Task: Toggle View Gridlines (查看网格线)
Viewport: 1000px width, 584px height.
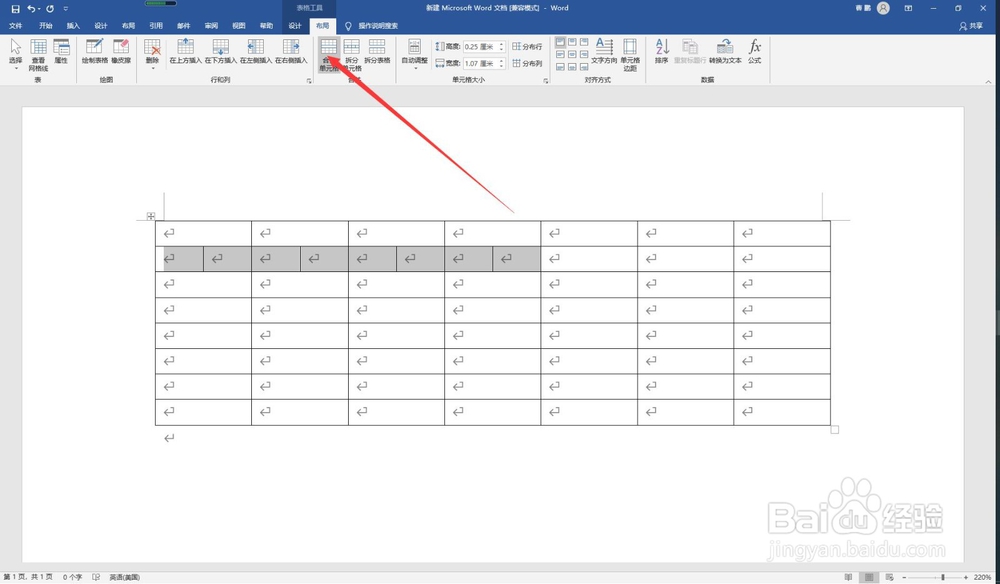Action: click(38, 54)
